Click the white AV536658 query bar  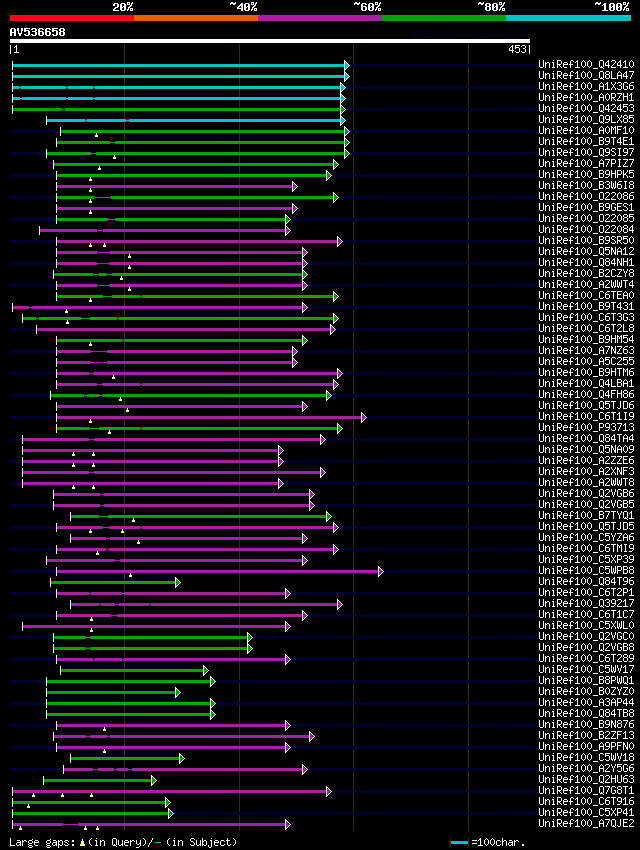(270, 41)
